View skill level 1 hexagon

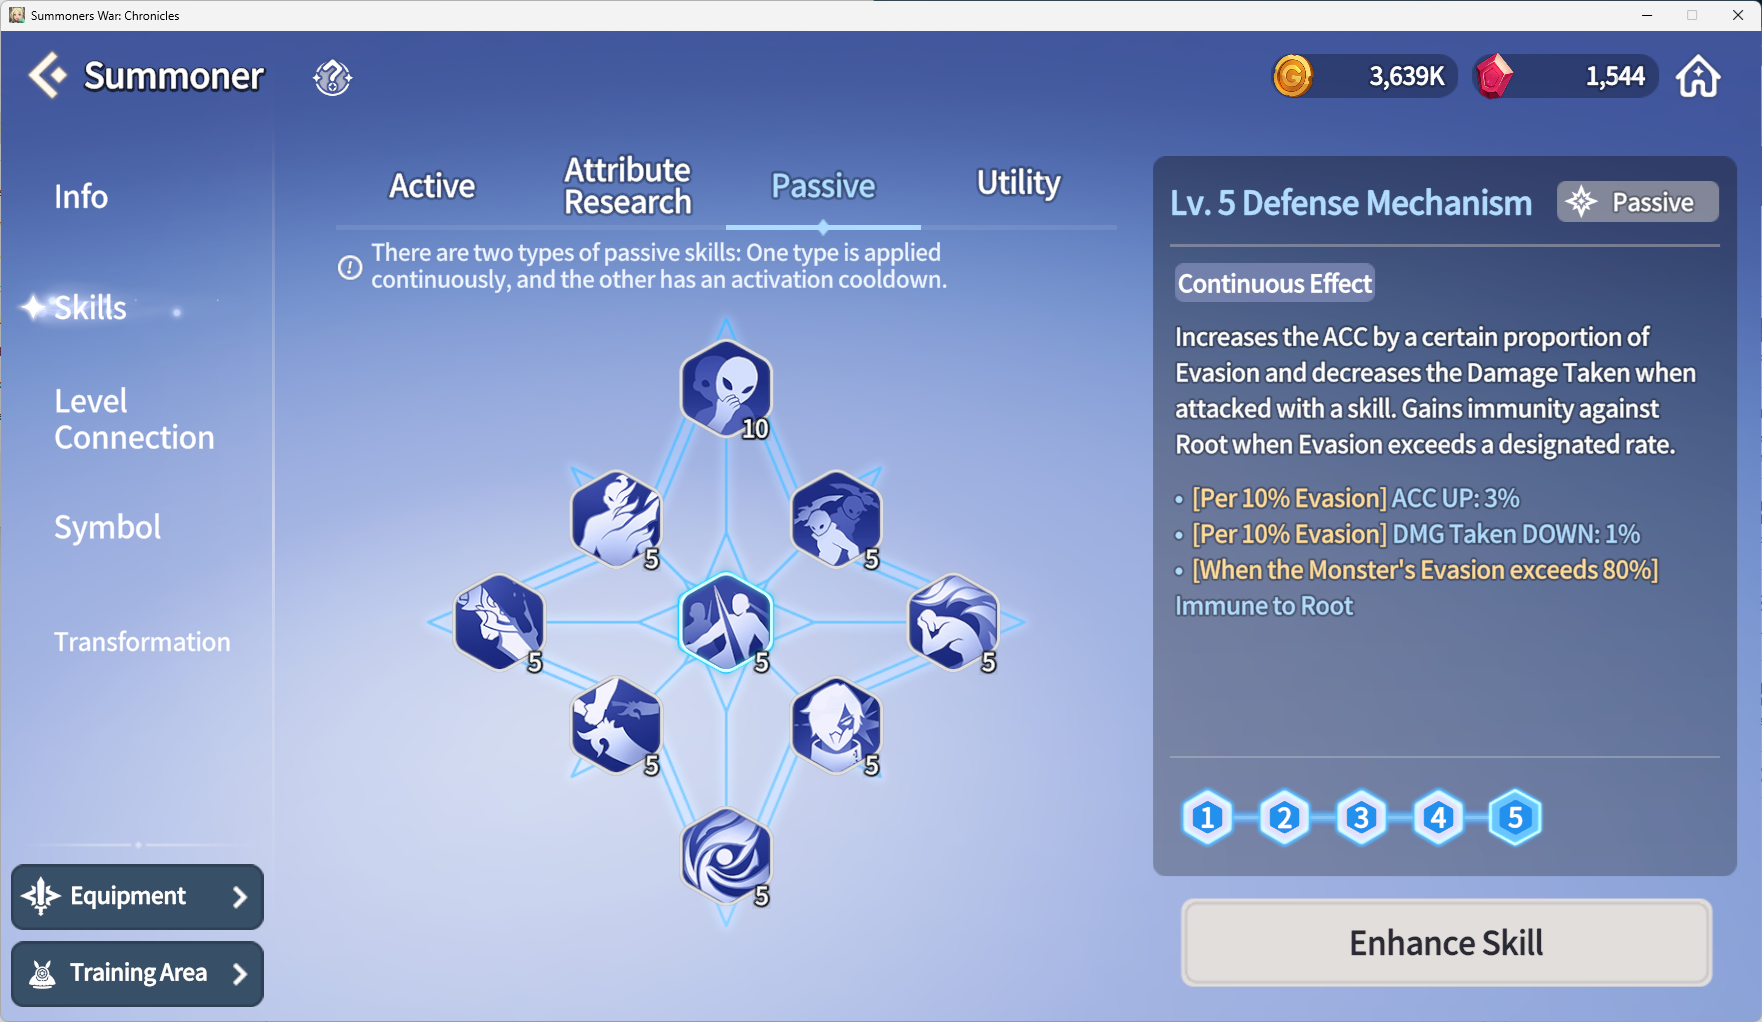pyautogui.click(x=1207, y=818)
